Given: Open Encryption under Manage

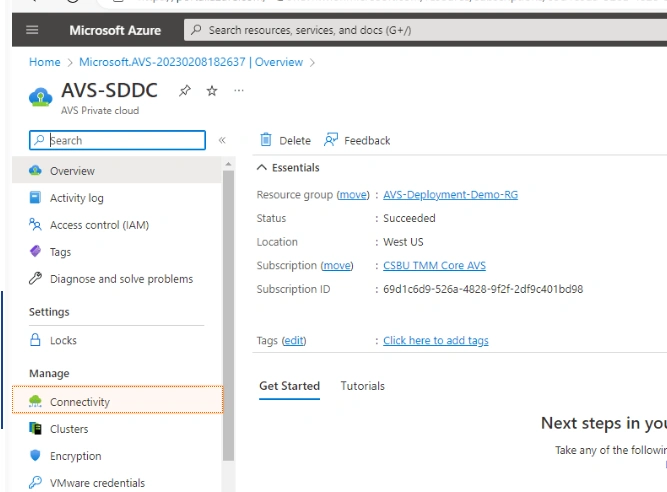Looking at the screenshot, I should point(117,455).
